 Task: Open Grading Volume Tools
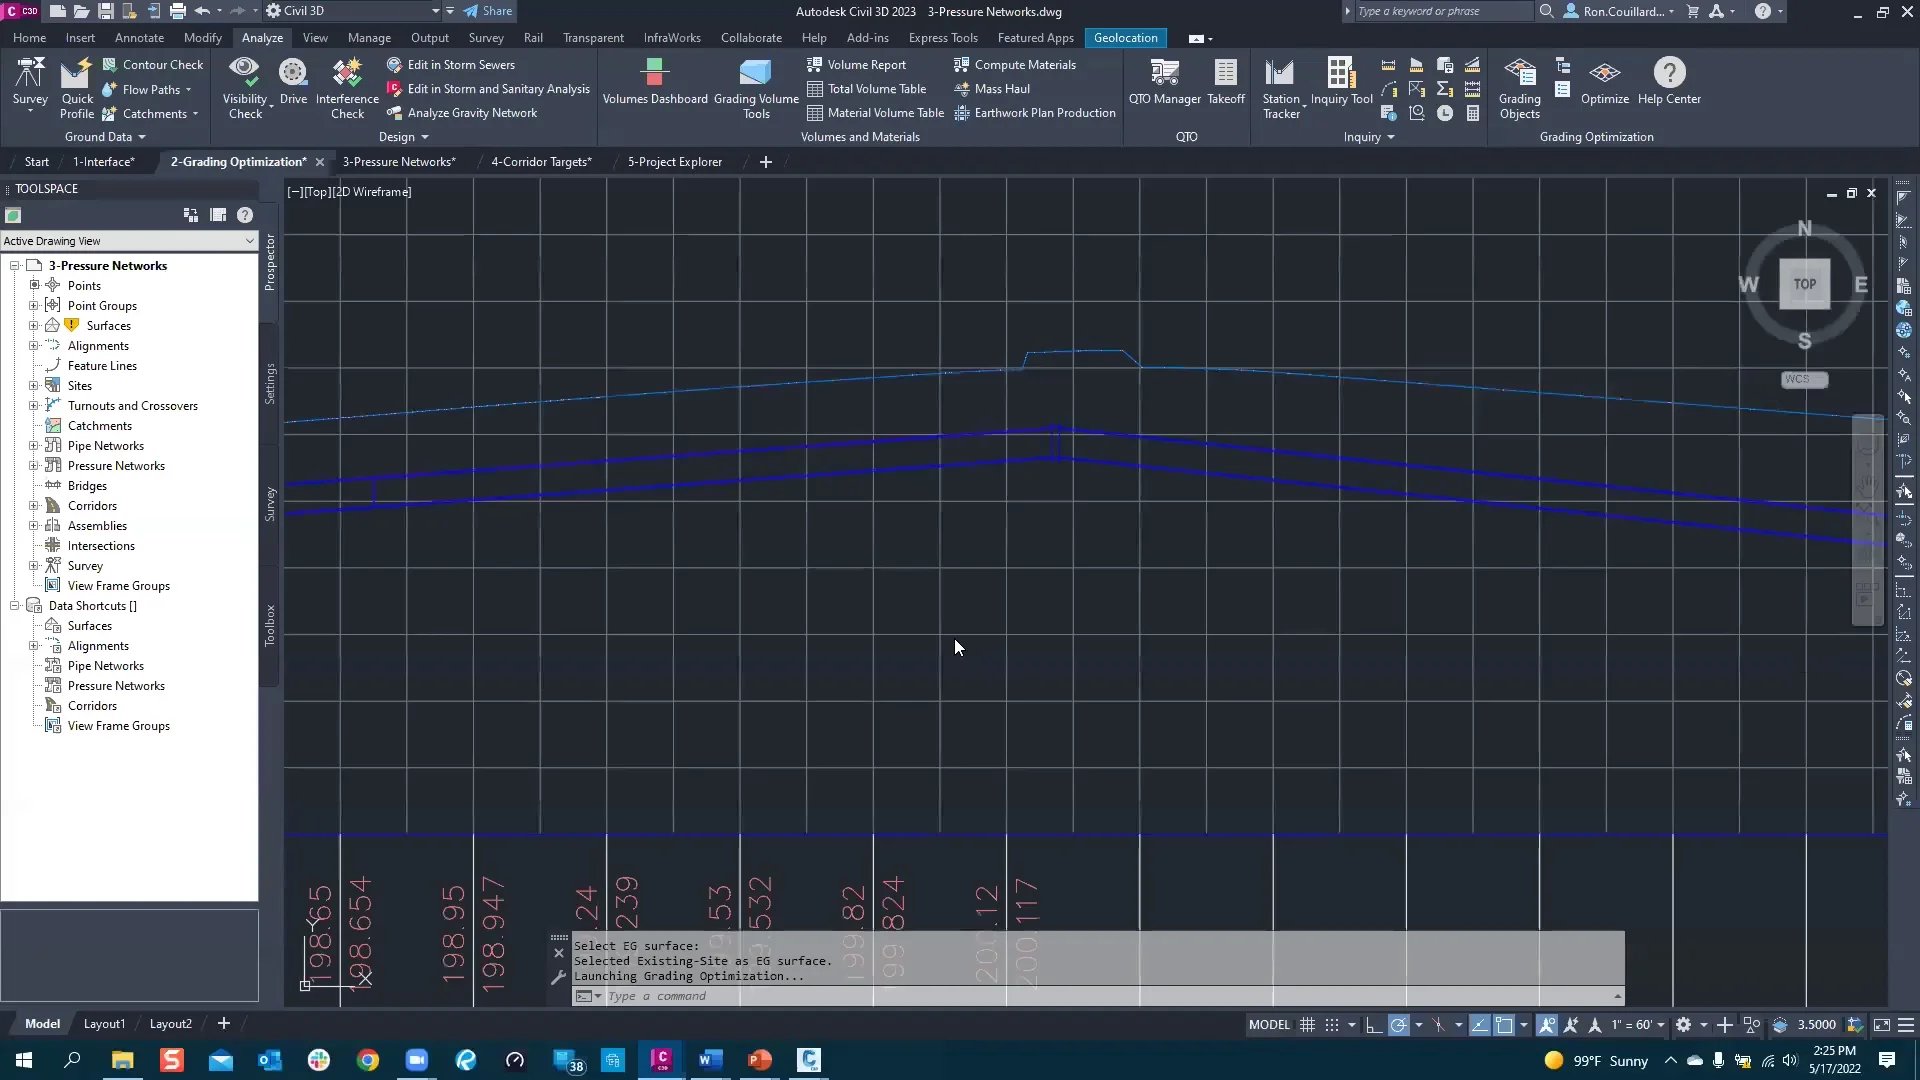point(756,88)
